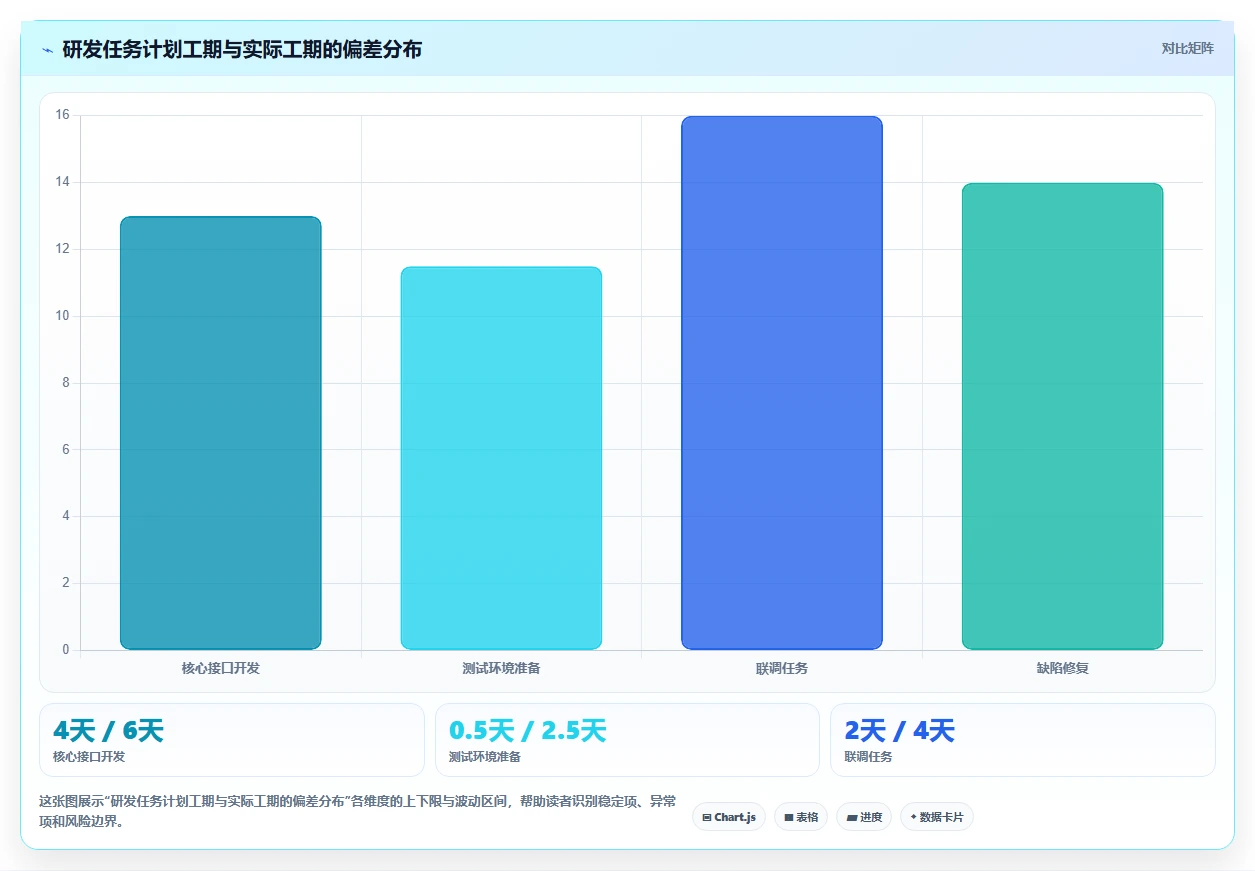Click the description paragraph starting with 这张图展示
The width and height of the screenshot is (1255, 871).
click(357, 812)
